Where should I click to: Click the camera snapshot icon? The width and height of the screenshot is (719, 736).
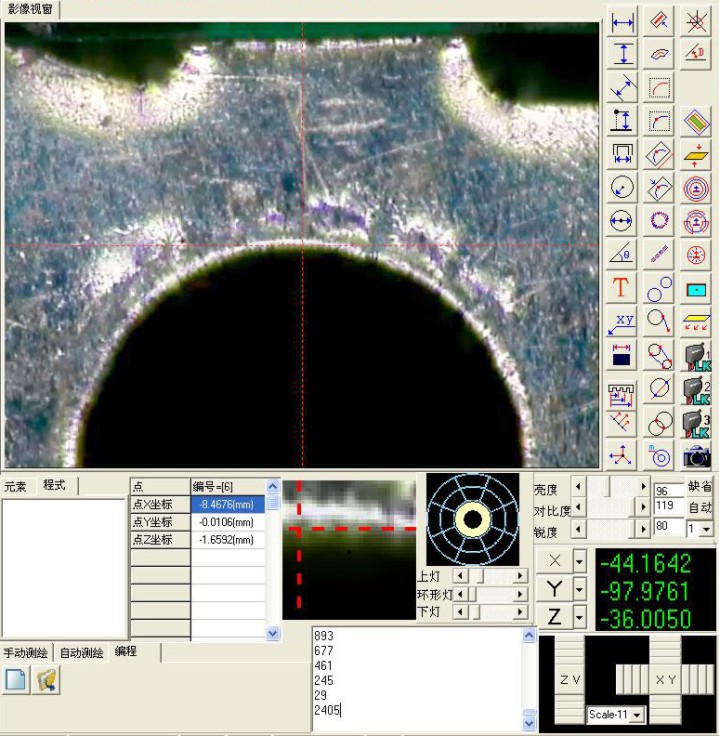tap(696, 456)
